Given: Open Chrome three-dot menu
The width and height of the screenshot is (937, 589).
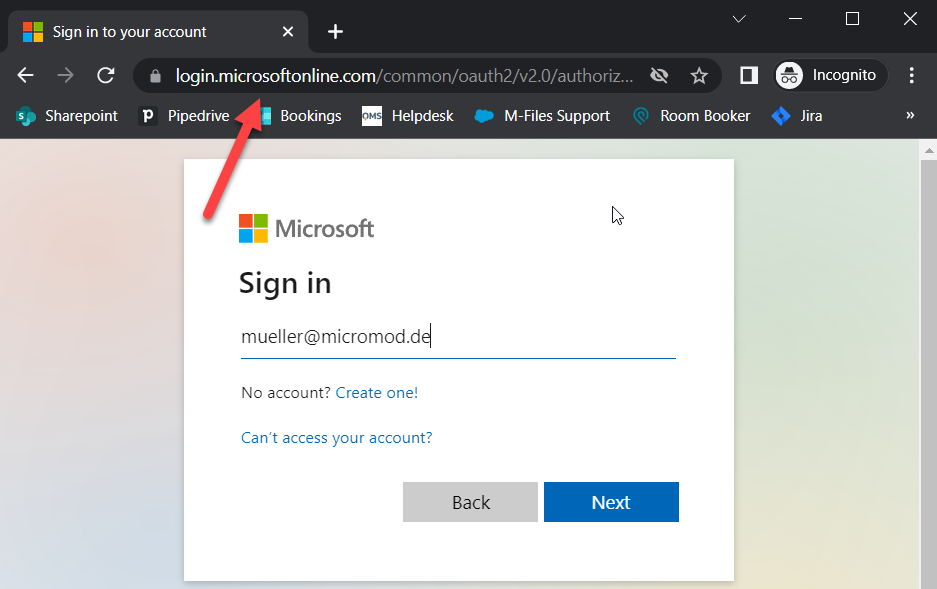Looking at the screenshot, I should click(x=911, y=75).
